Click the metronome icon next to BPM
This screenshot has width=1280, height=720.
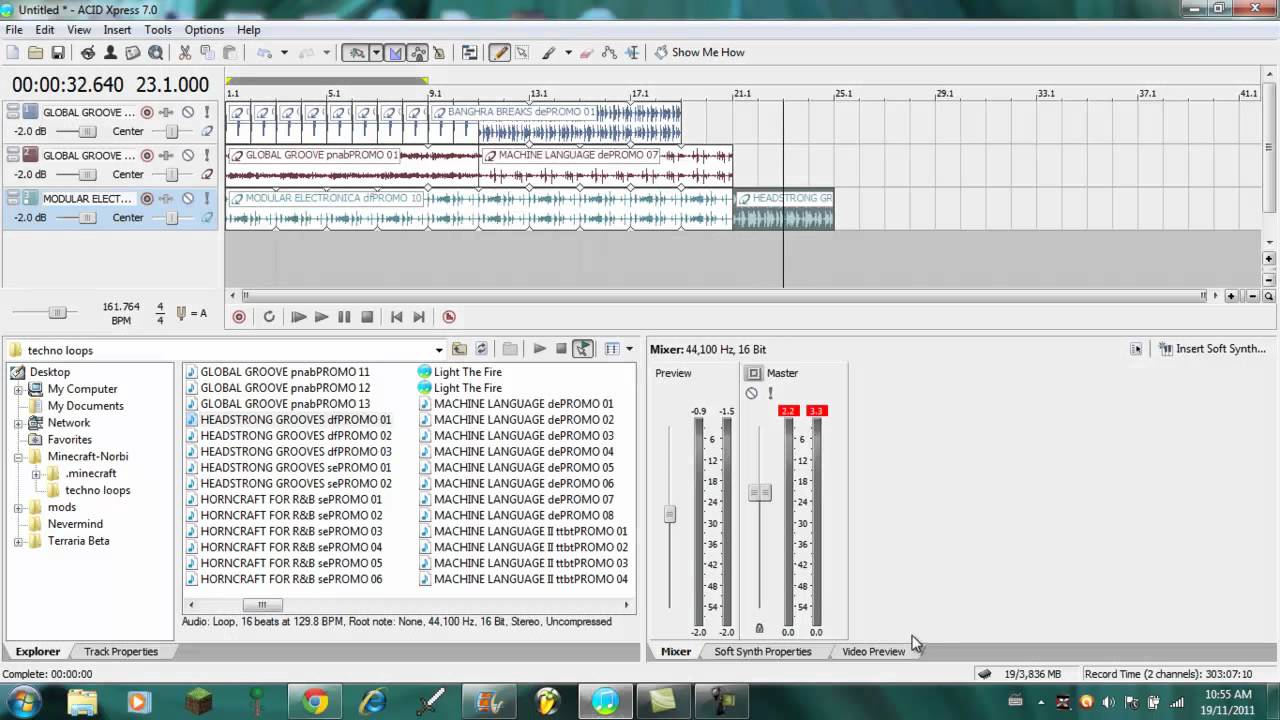(x=181, y=313)
